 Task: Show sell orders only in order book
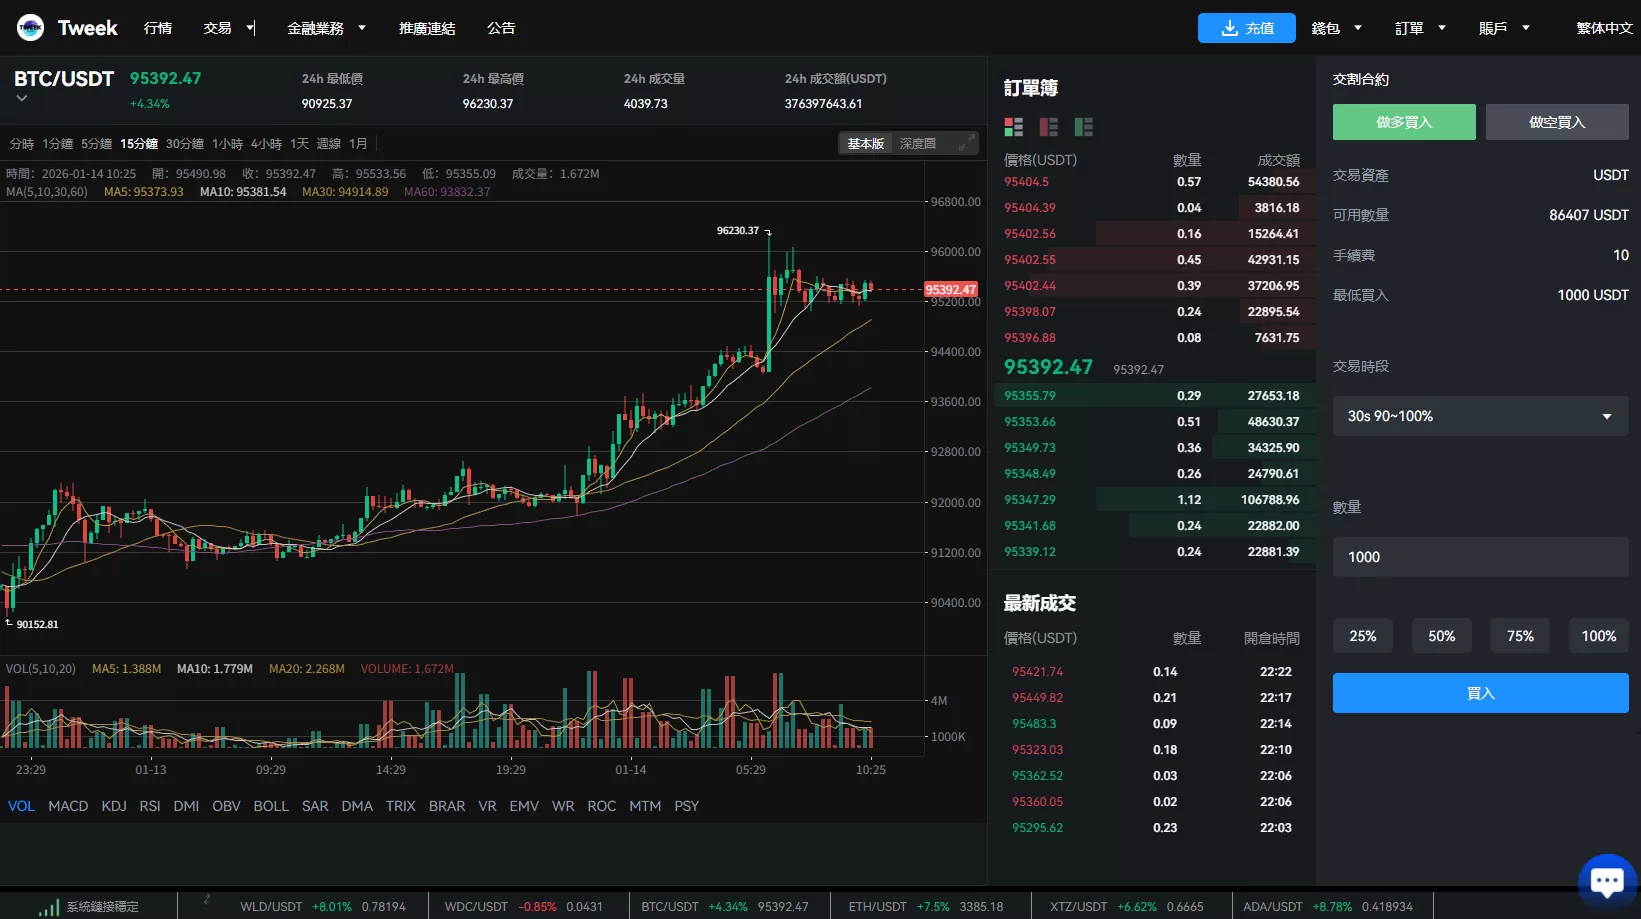1048,127
